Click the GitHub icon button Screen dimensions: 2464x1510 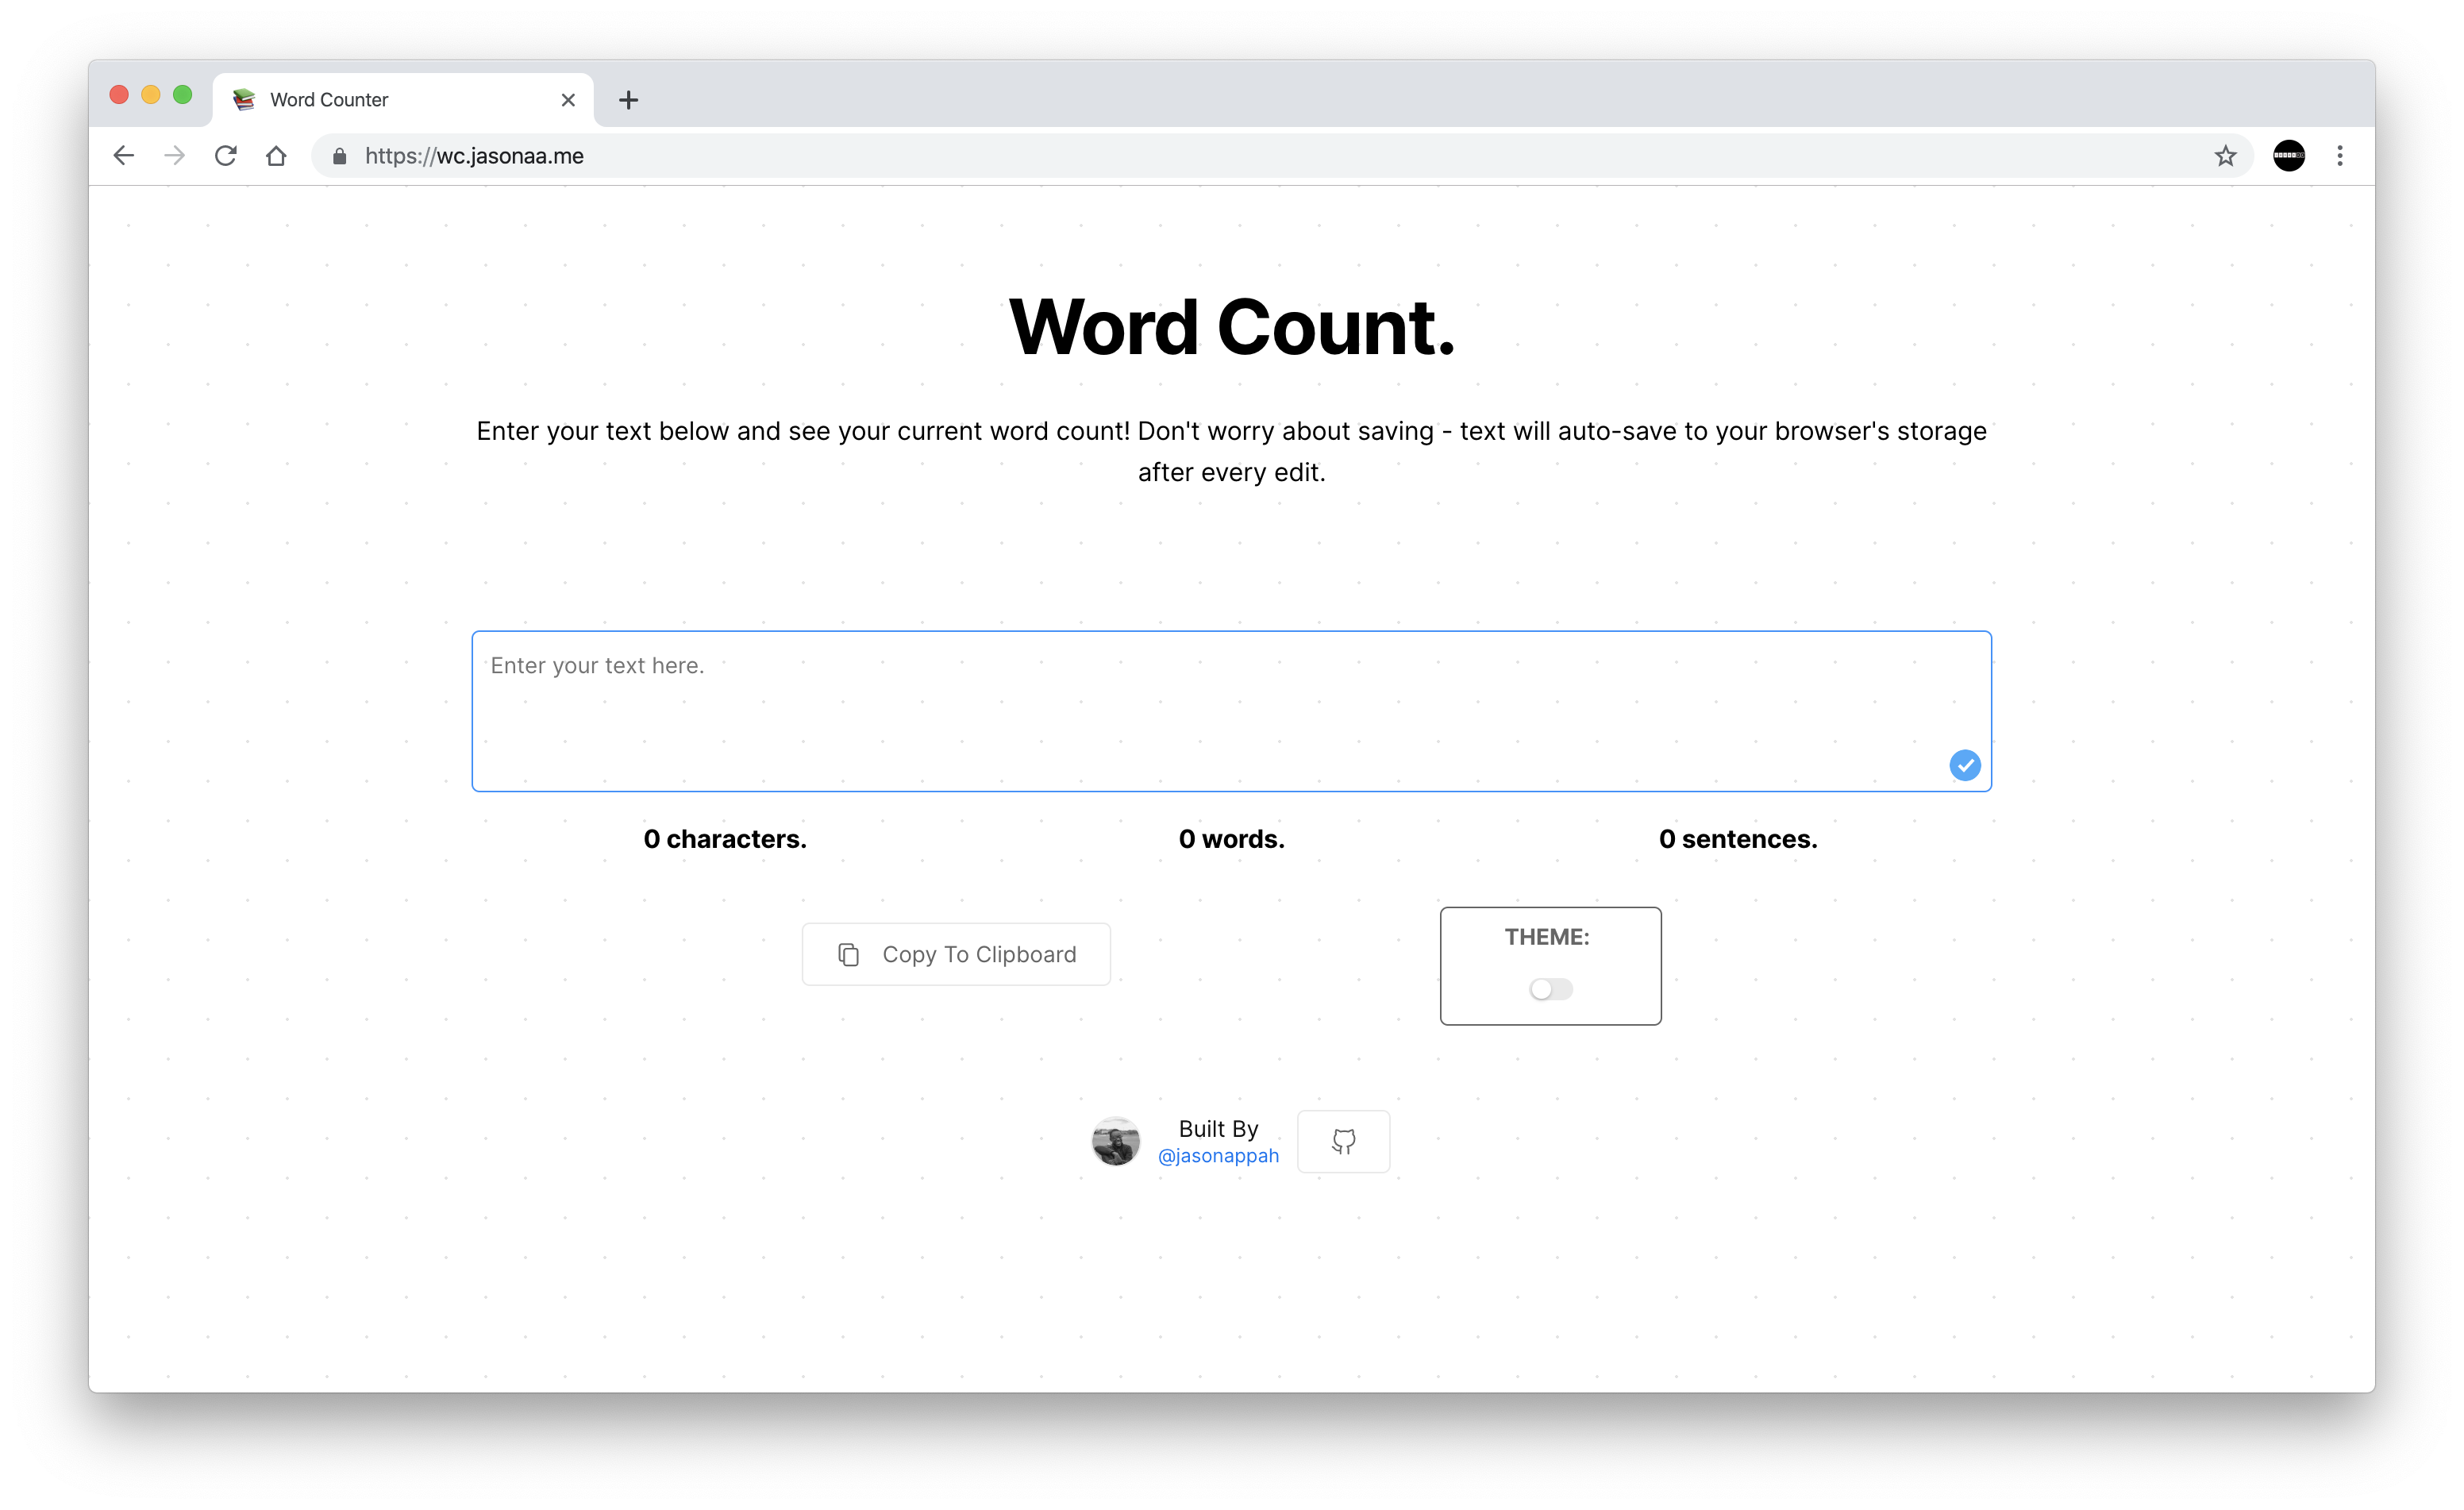point(1343,1141)
